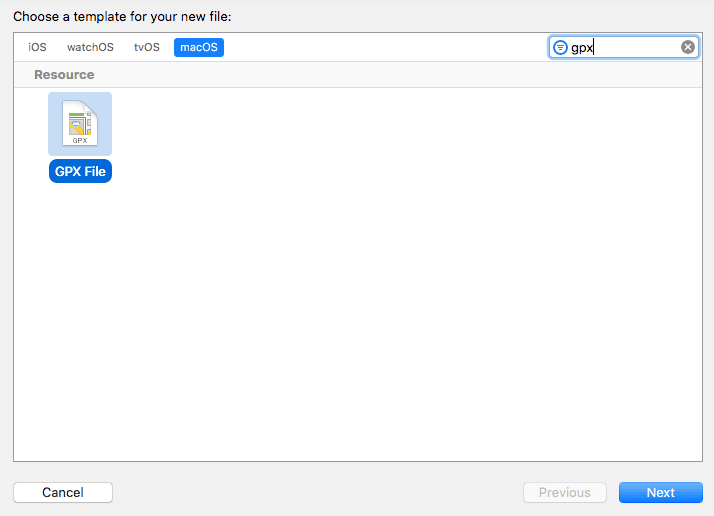Click blank tab bar space beside macOS

coord(380,47)
